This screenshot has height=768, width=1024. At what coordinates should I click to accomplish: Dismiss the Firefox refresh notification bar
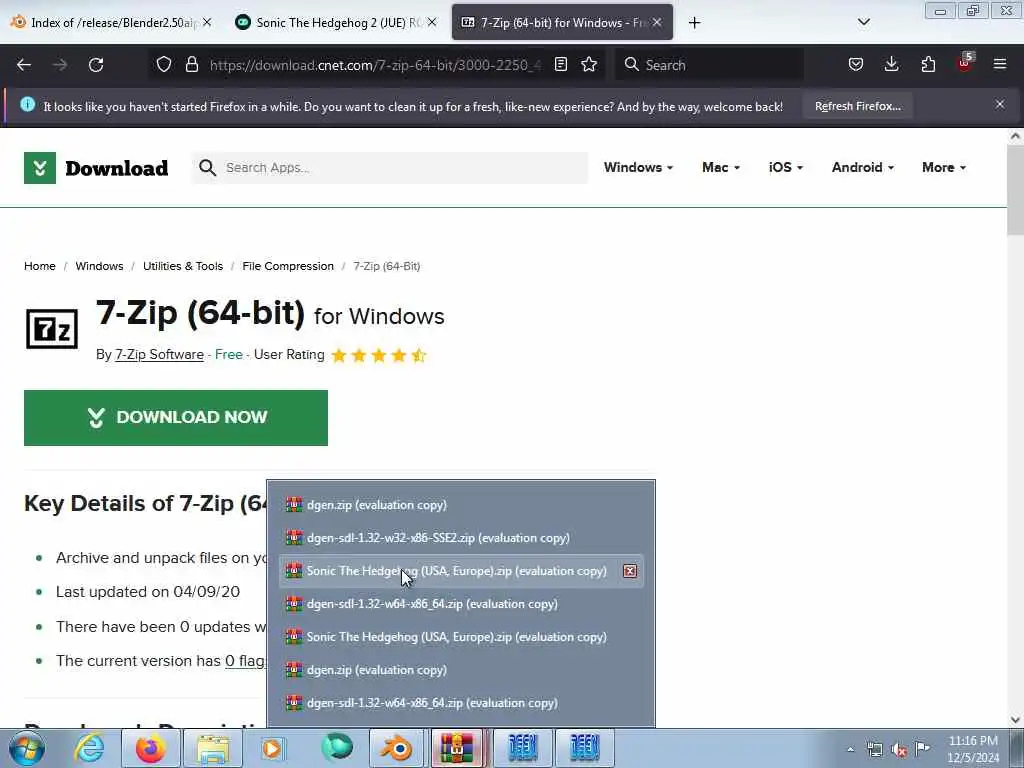(1000, 104)
